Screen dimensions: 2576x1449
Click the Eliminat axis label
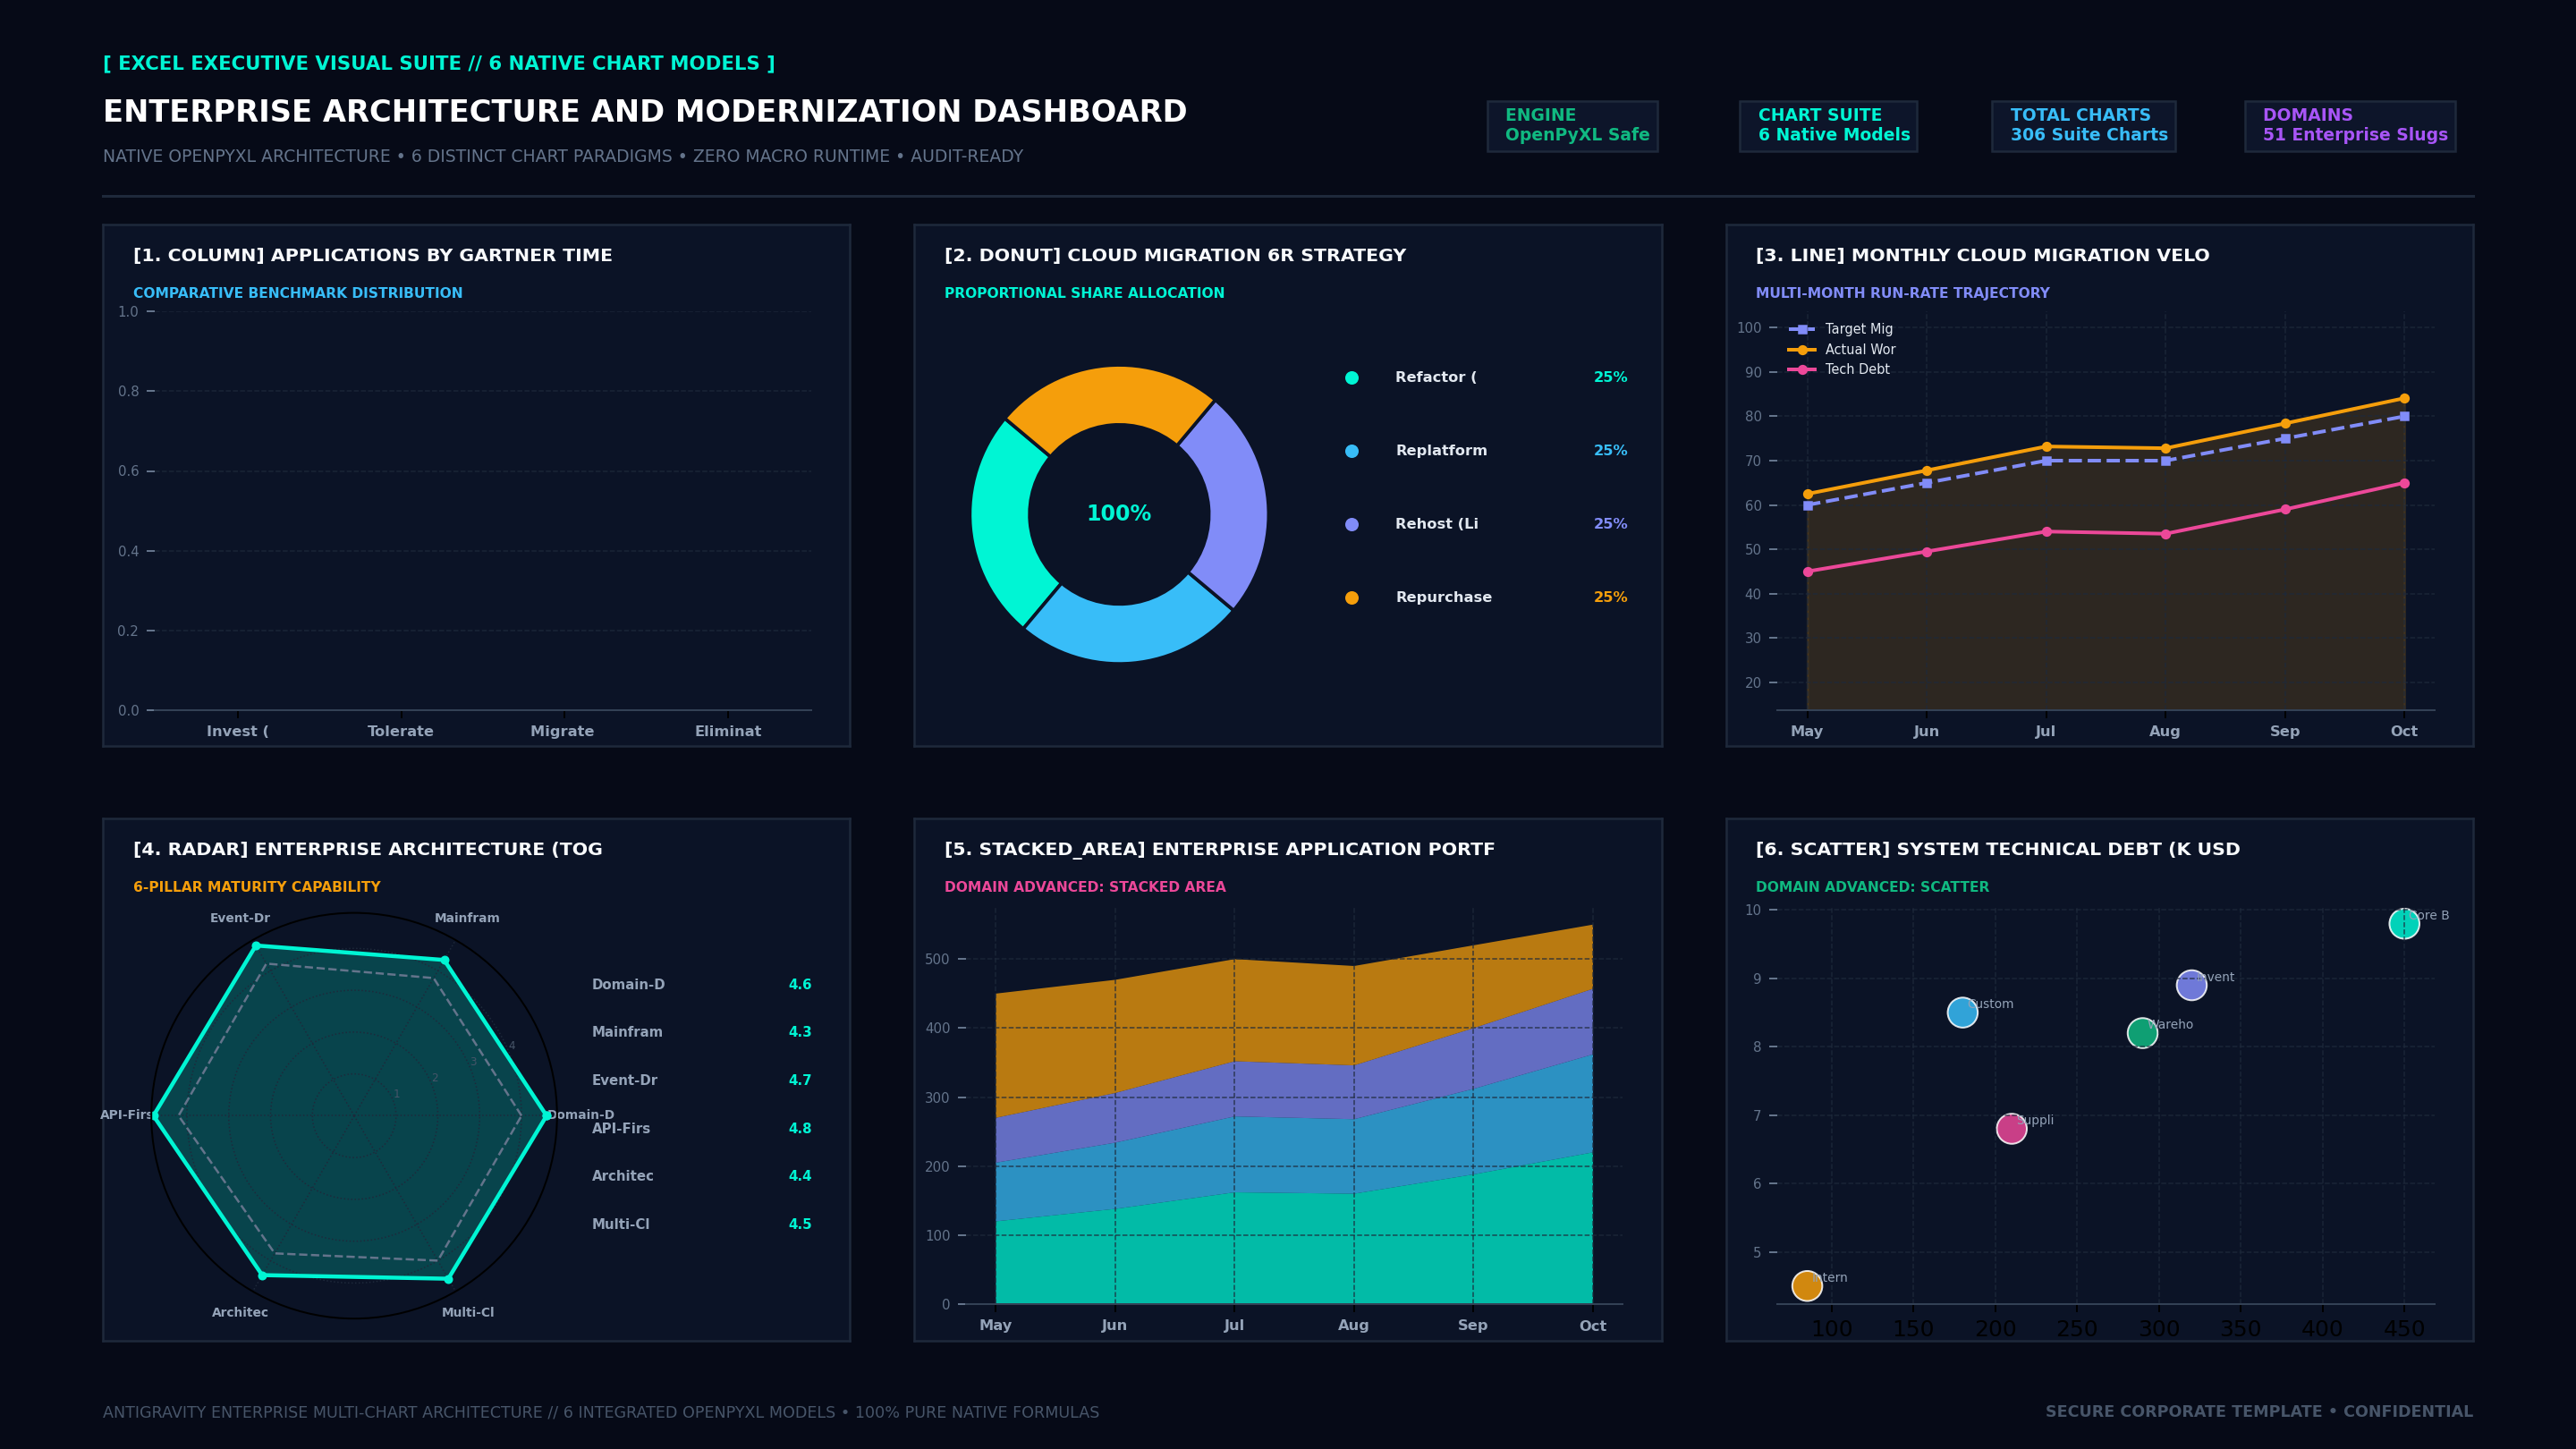point(728,732)
